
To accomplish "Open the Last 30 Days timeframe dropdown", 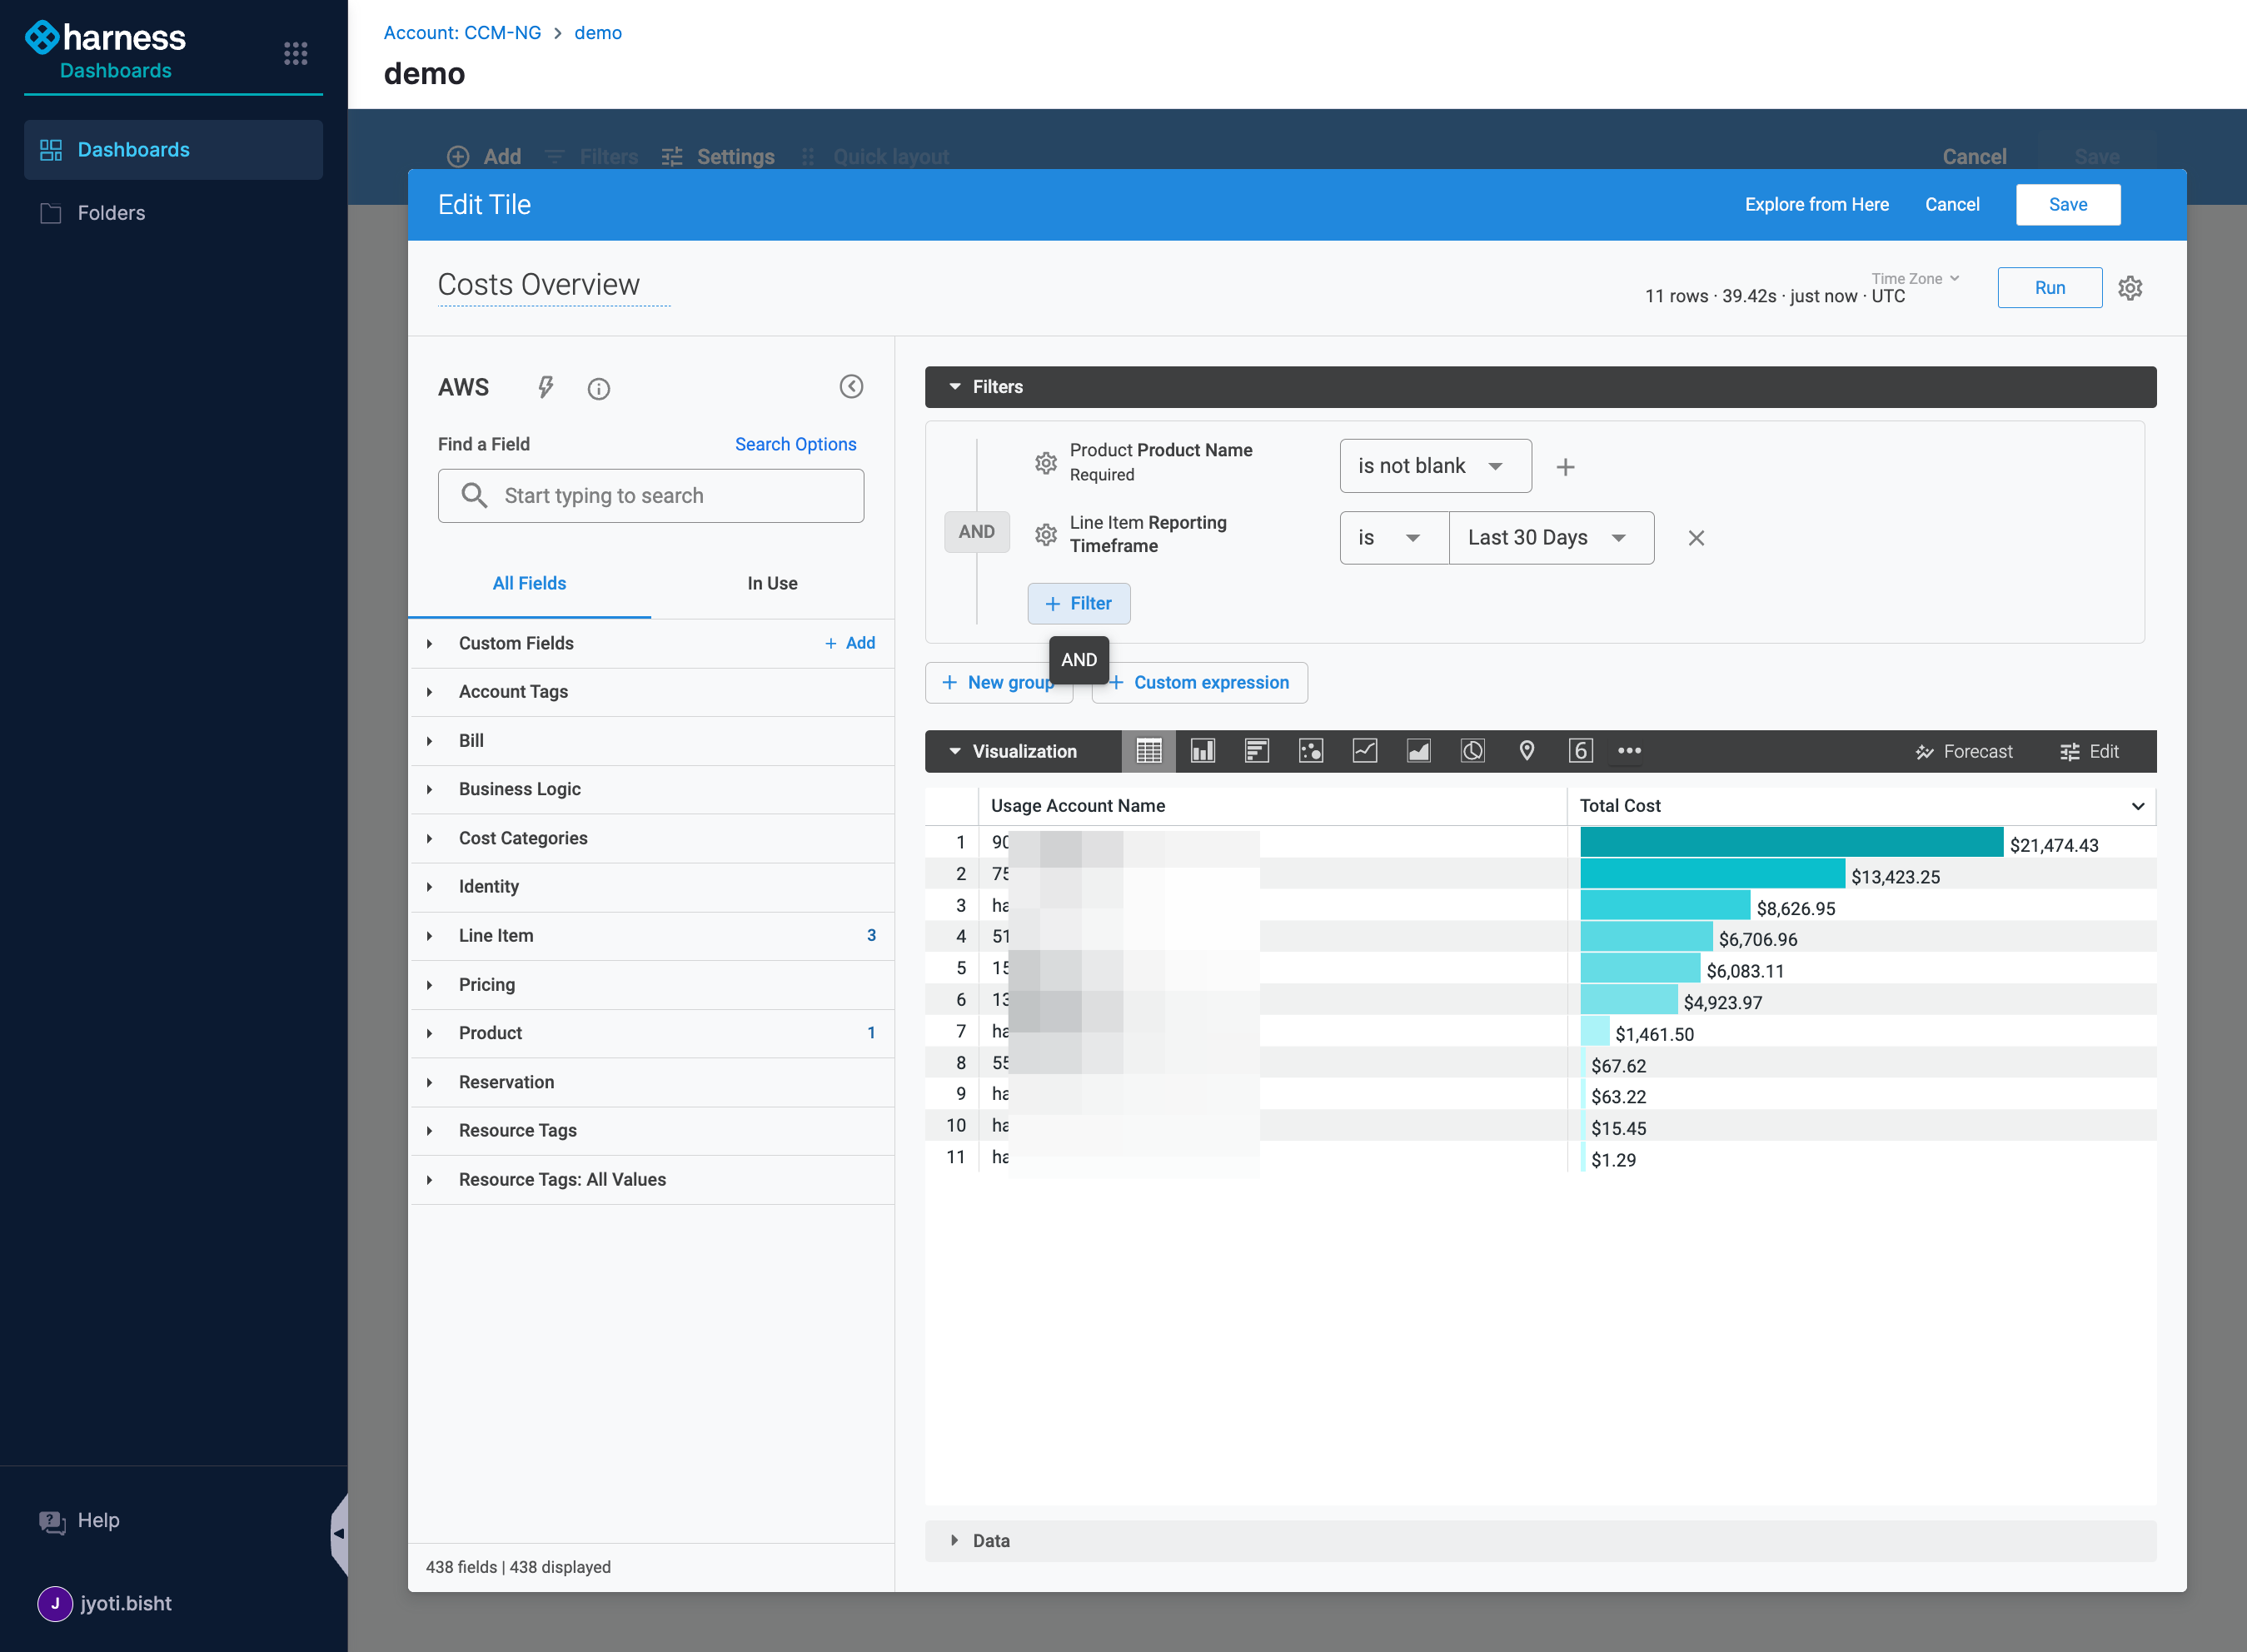I will (1551, 538).
